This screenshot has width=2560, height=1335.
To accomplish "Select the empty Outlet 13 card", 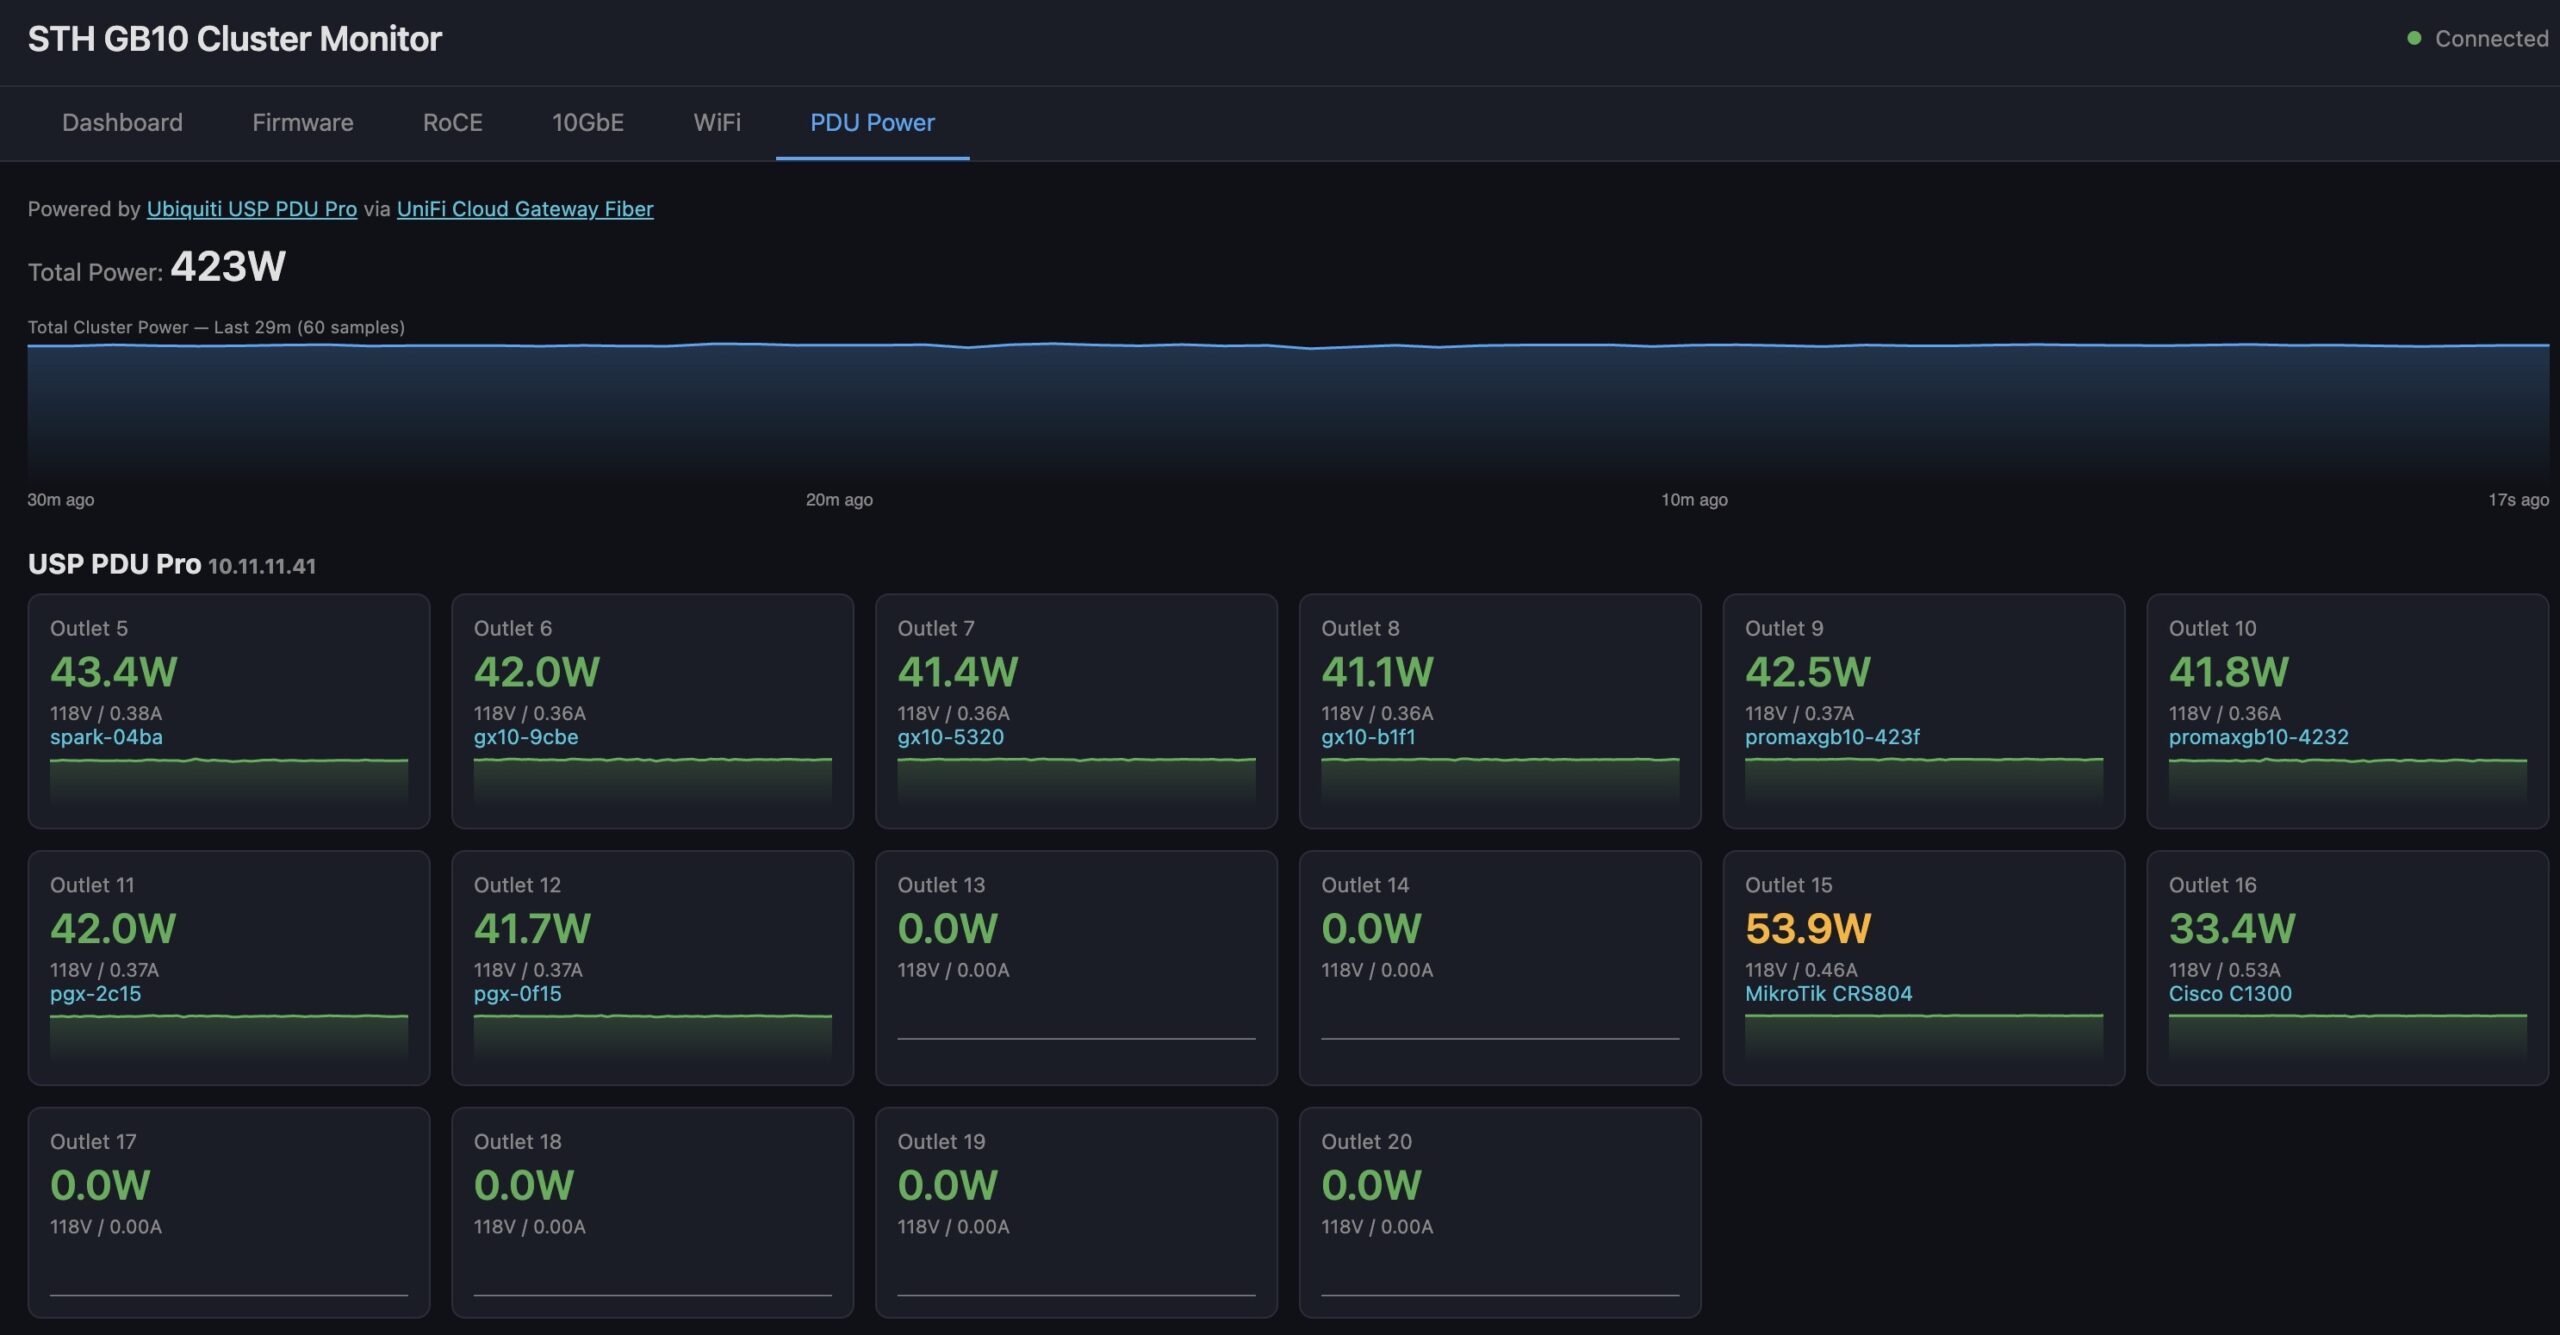I will tap(1076, 967).
